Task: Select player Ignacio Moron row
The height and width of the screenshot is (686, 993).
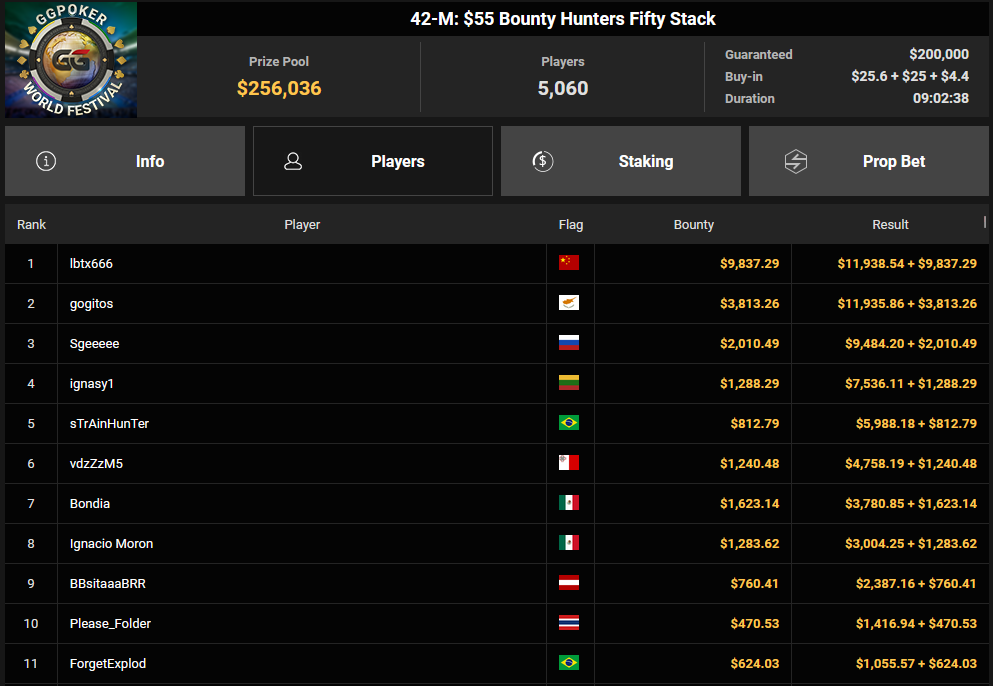Action: pyautogui.click(x=111, y=544)
